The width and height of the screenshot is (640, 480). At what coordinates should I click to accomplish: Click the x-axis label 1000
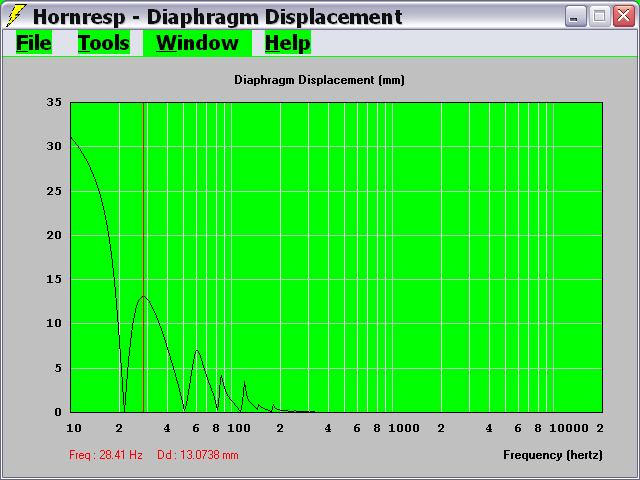click(404, 428)
